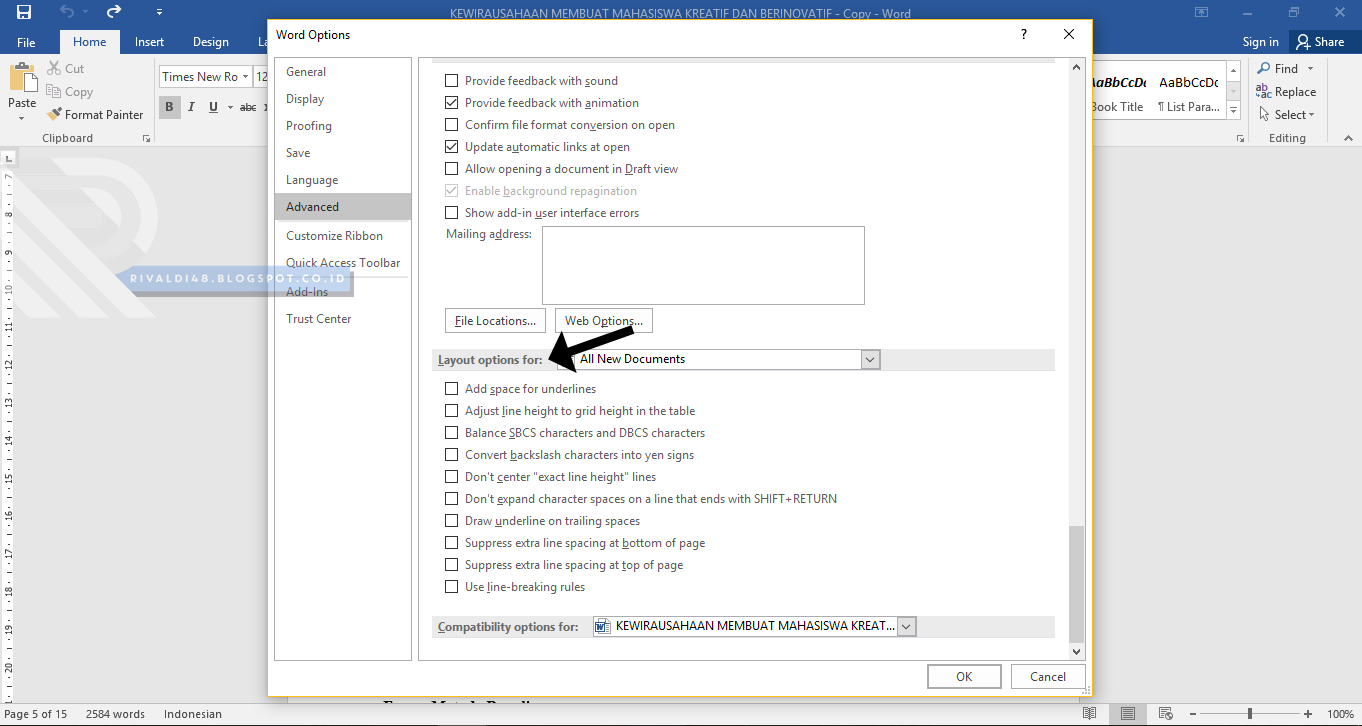Image resolution: width=1362 pixels, height=726 pixels.
Task: Open Replace from the Editing group
Action: click(1289, 91)
